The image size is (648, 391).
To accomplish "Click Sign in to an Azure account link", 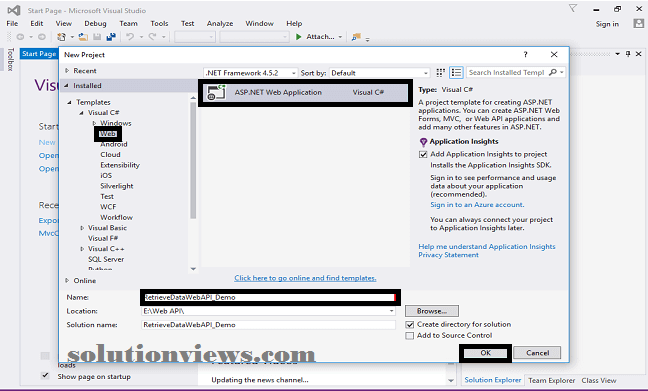I will tap(477, 205).
